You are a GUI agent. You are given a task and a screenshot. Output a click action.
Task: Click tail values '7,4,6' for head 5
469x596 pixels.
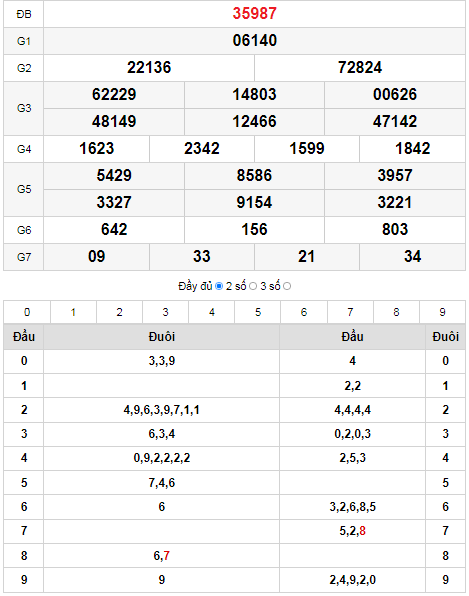pos(162,483)
